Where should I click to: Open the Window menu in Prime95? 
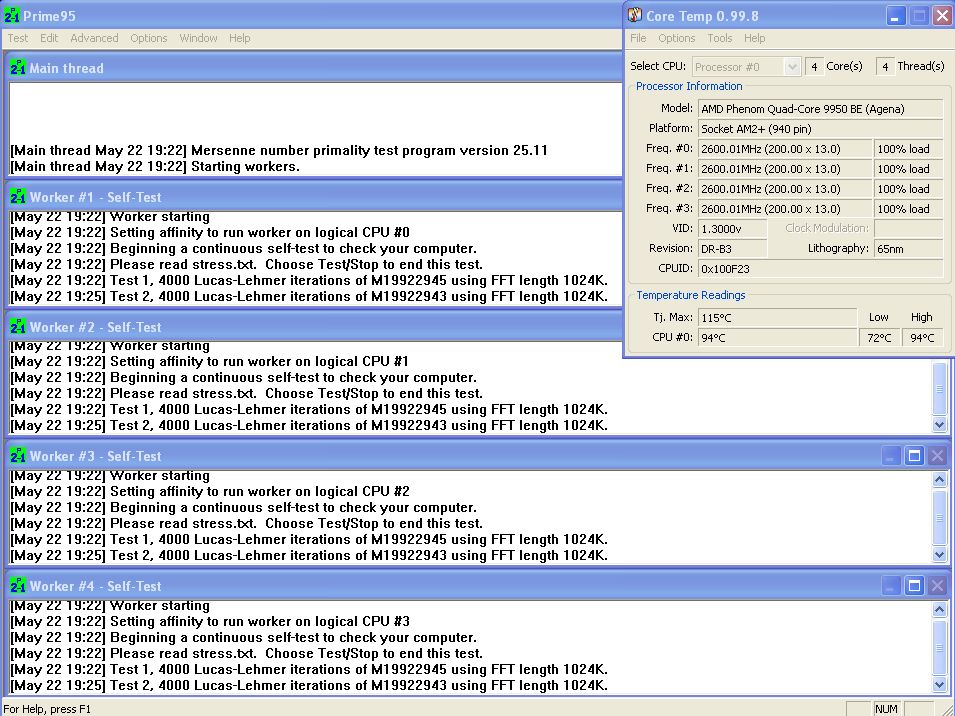tap(198, 38)
